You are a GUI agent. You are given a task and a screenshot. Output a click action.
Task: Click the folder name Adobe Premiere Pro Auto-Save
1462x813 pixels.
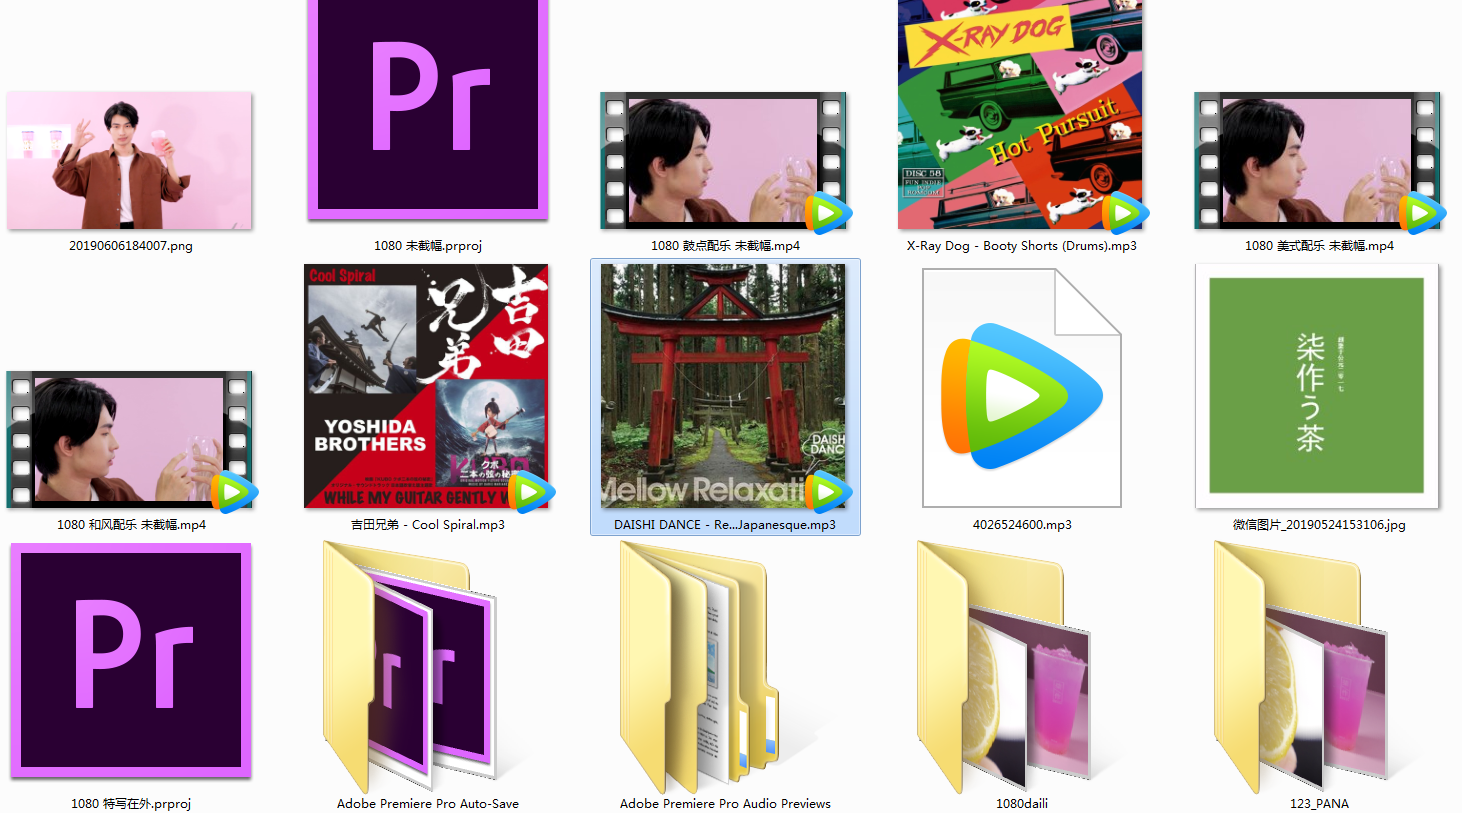tap(428, 804)
